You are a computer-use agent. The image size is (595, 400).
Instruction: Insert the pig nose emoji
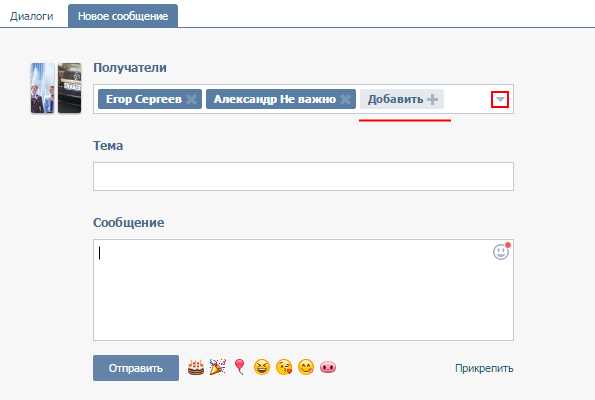328,367
